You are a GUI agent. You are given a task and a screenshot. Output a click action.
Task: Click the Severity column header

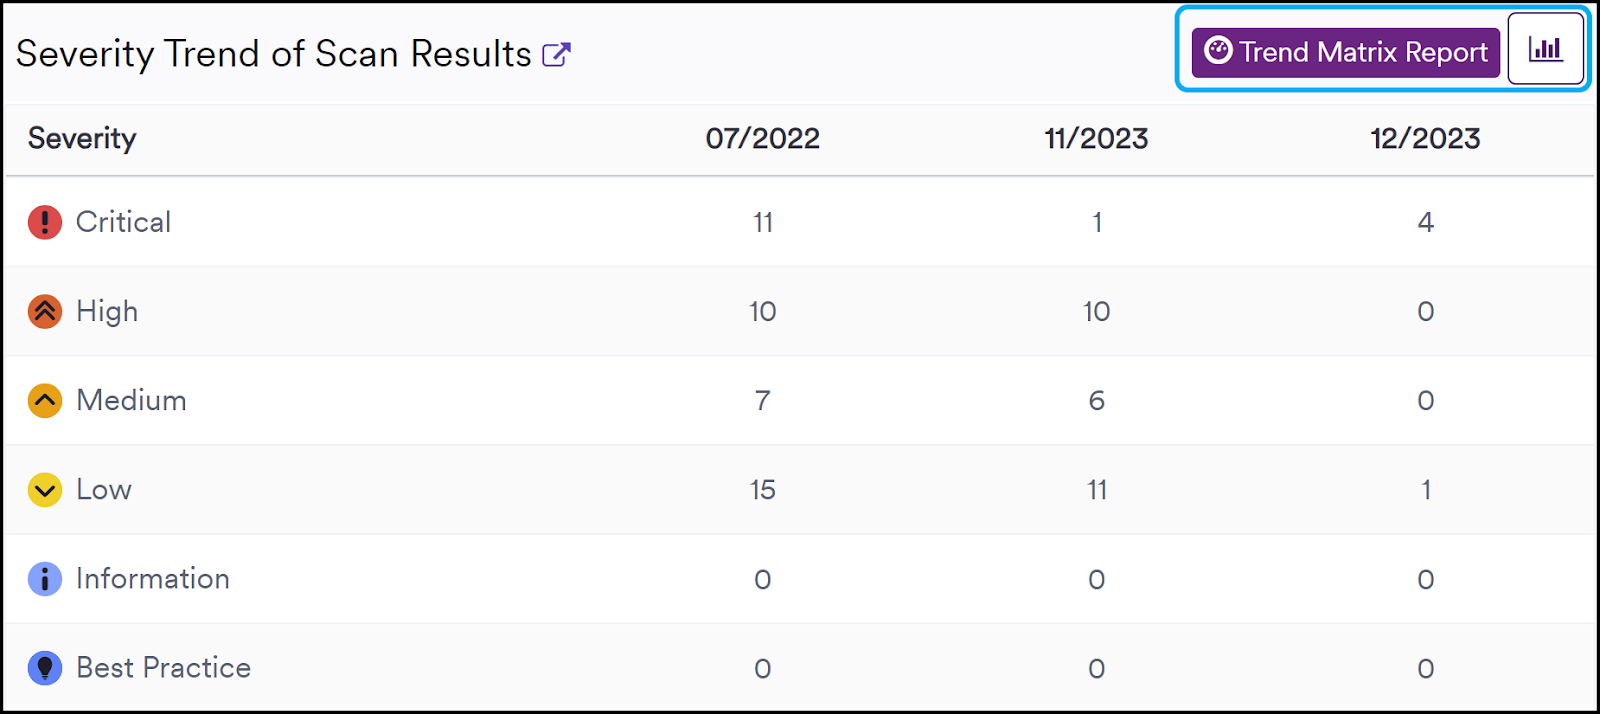(82, 138)
